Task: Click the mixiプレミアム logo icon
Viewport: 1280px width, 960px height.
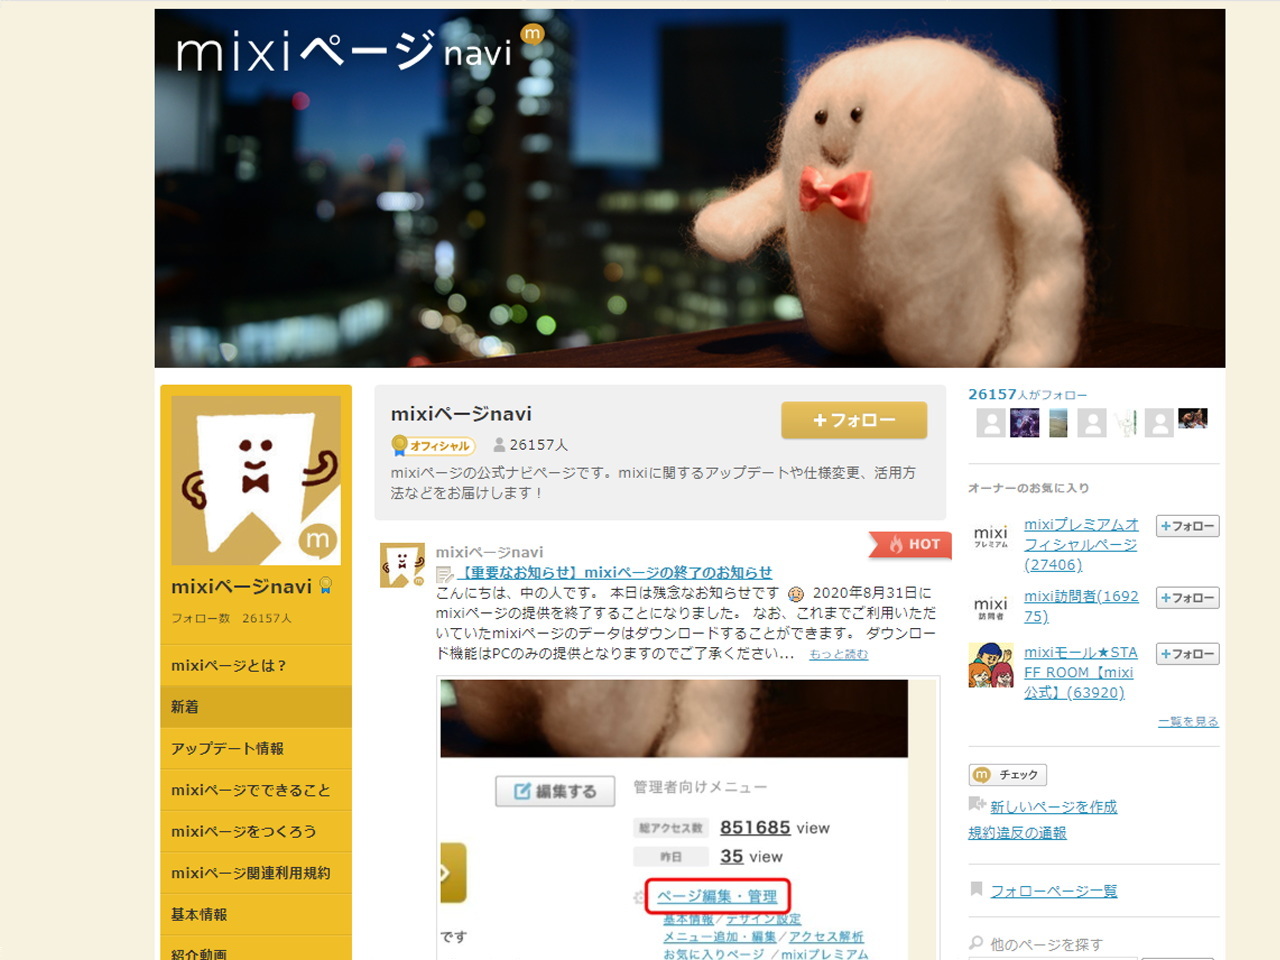Action: pos(991,537)
